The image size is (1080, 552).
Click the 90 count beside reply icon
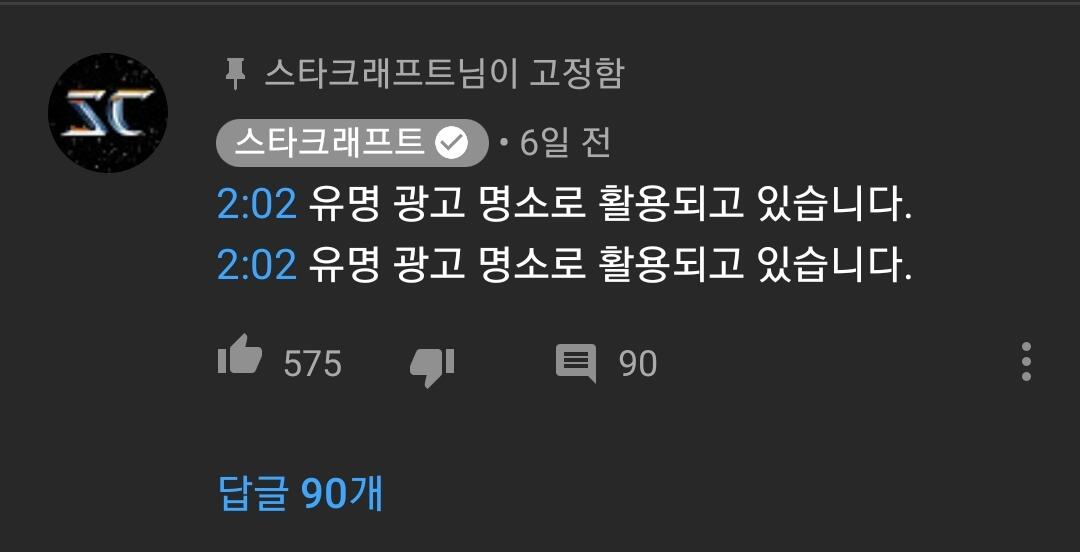(x=638, y=363)
